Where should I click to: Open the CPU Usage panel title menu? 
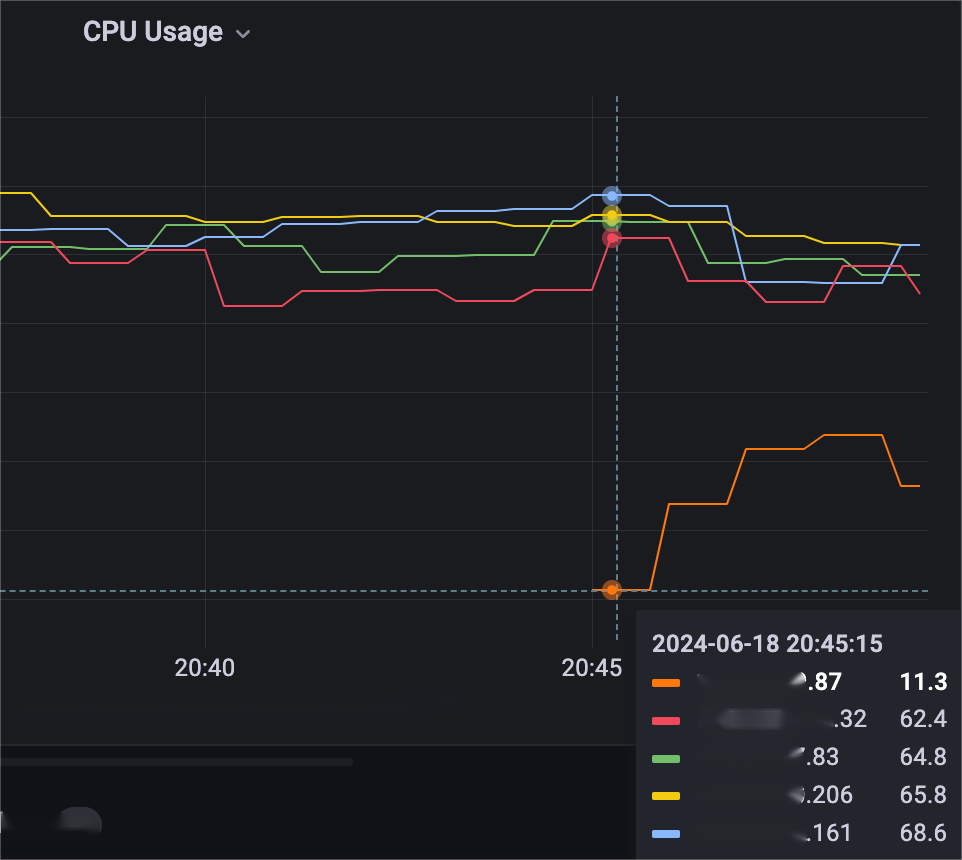pyautogui.click(x=153, y=32)
